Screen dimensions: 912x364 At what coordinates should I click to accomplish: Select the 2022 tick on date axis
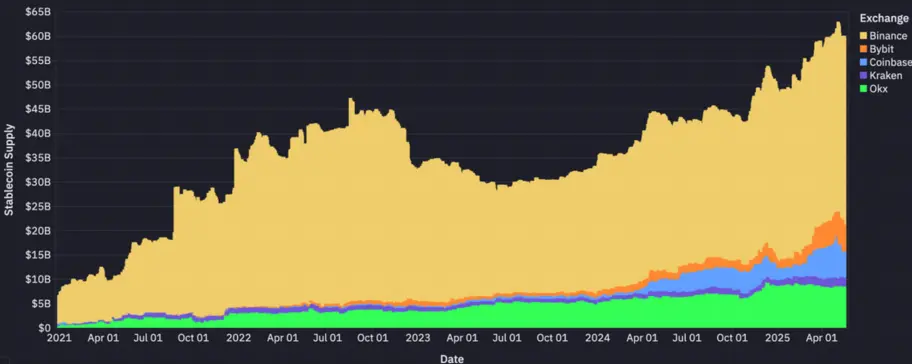(x=238, y=338)
